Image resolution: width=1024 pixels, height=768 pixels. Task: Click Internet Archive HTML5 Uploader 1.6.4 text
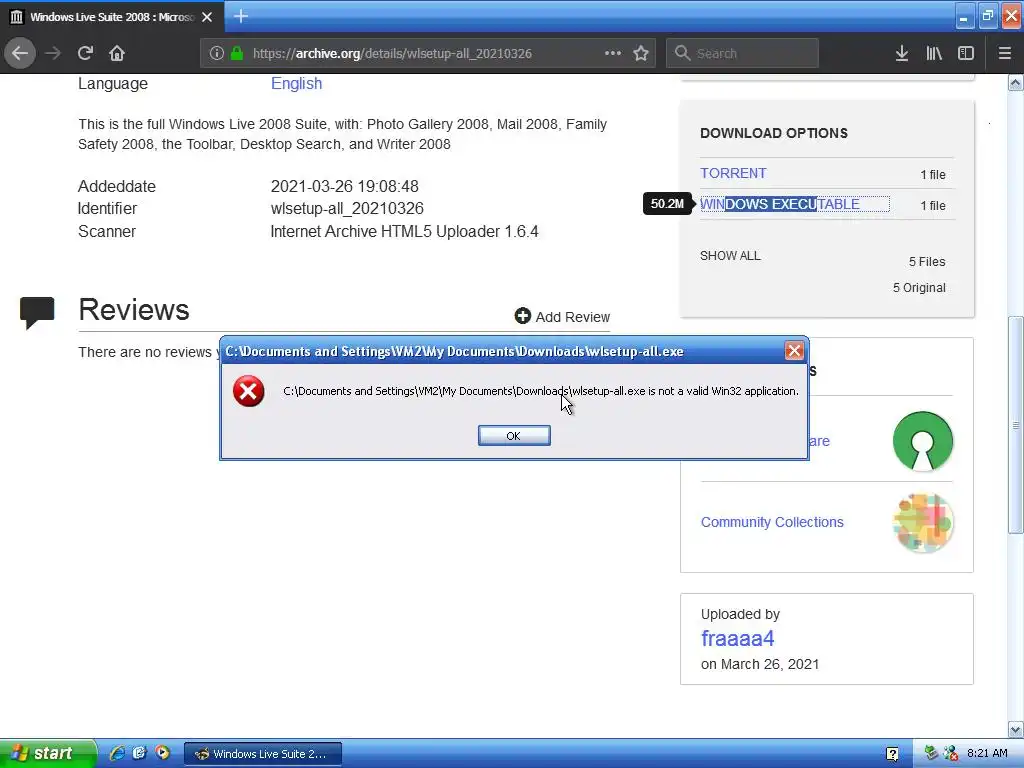(404, 231)
